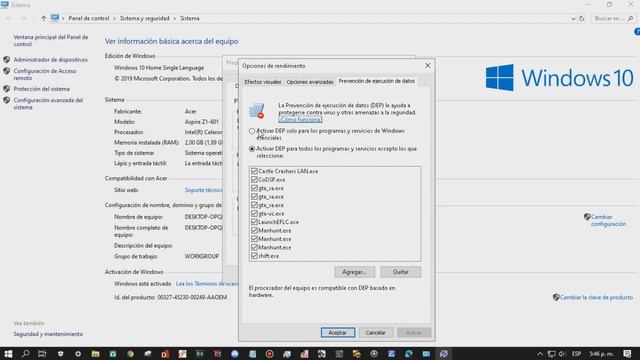
Task: Open Soporte técnico link
Action: (203, 190)
